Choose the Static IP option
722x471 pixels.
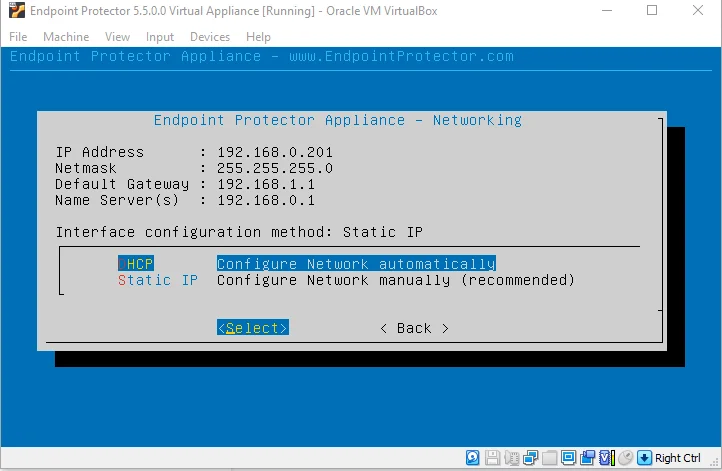[158, 279]
